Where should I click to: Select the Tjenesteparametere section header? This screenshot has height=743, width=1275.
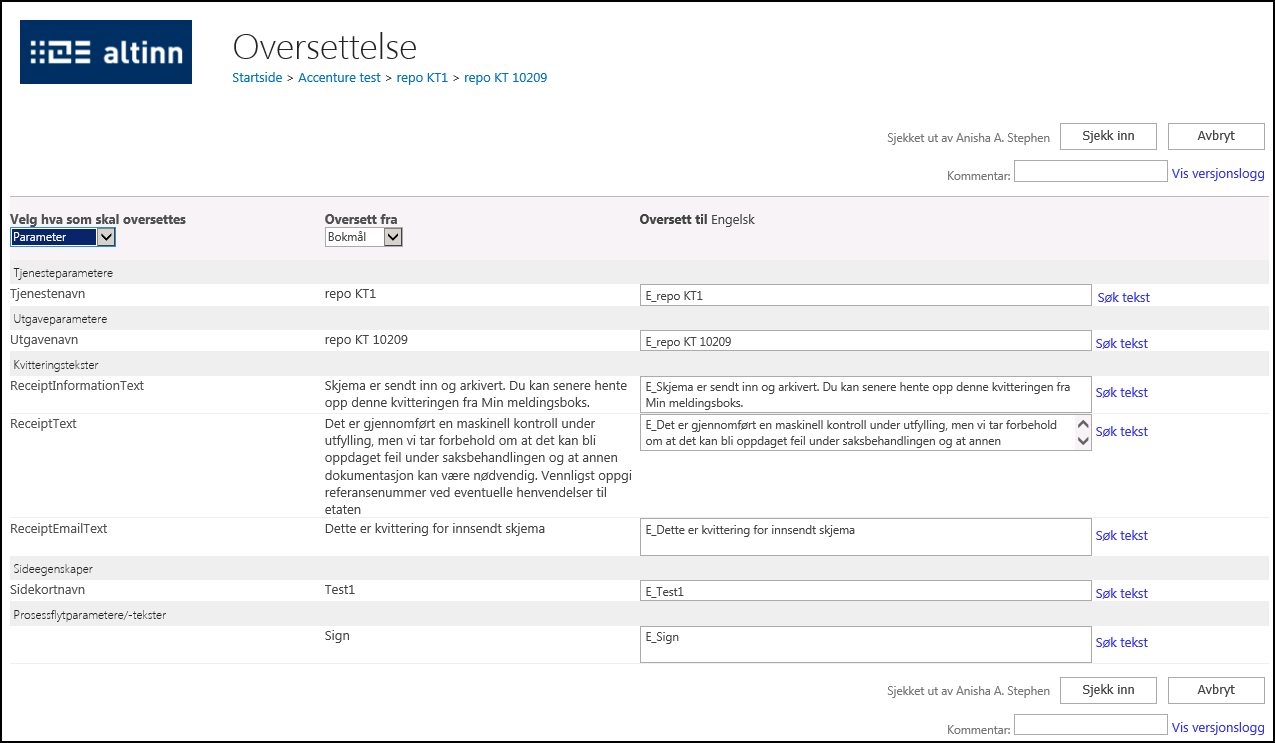(x=62, y=272)
